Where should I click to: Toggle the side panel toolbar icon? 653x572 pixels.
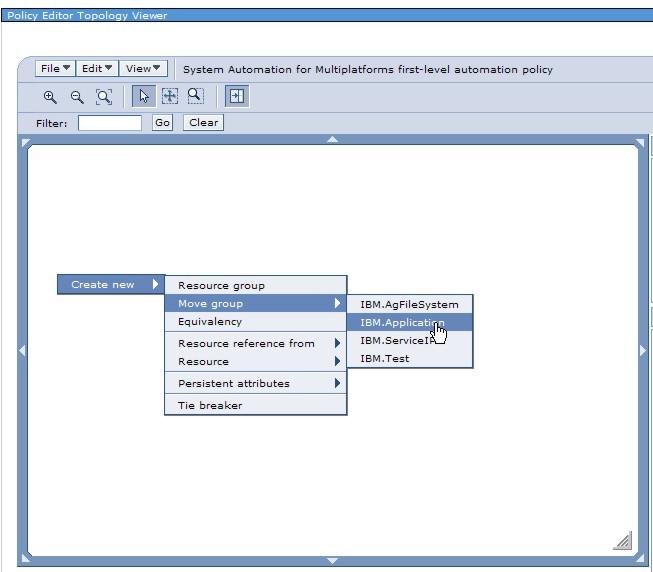tap(237, 96)
